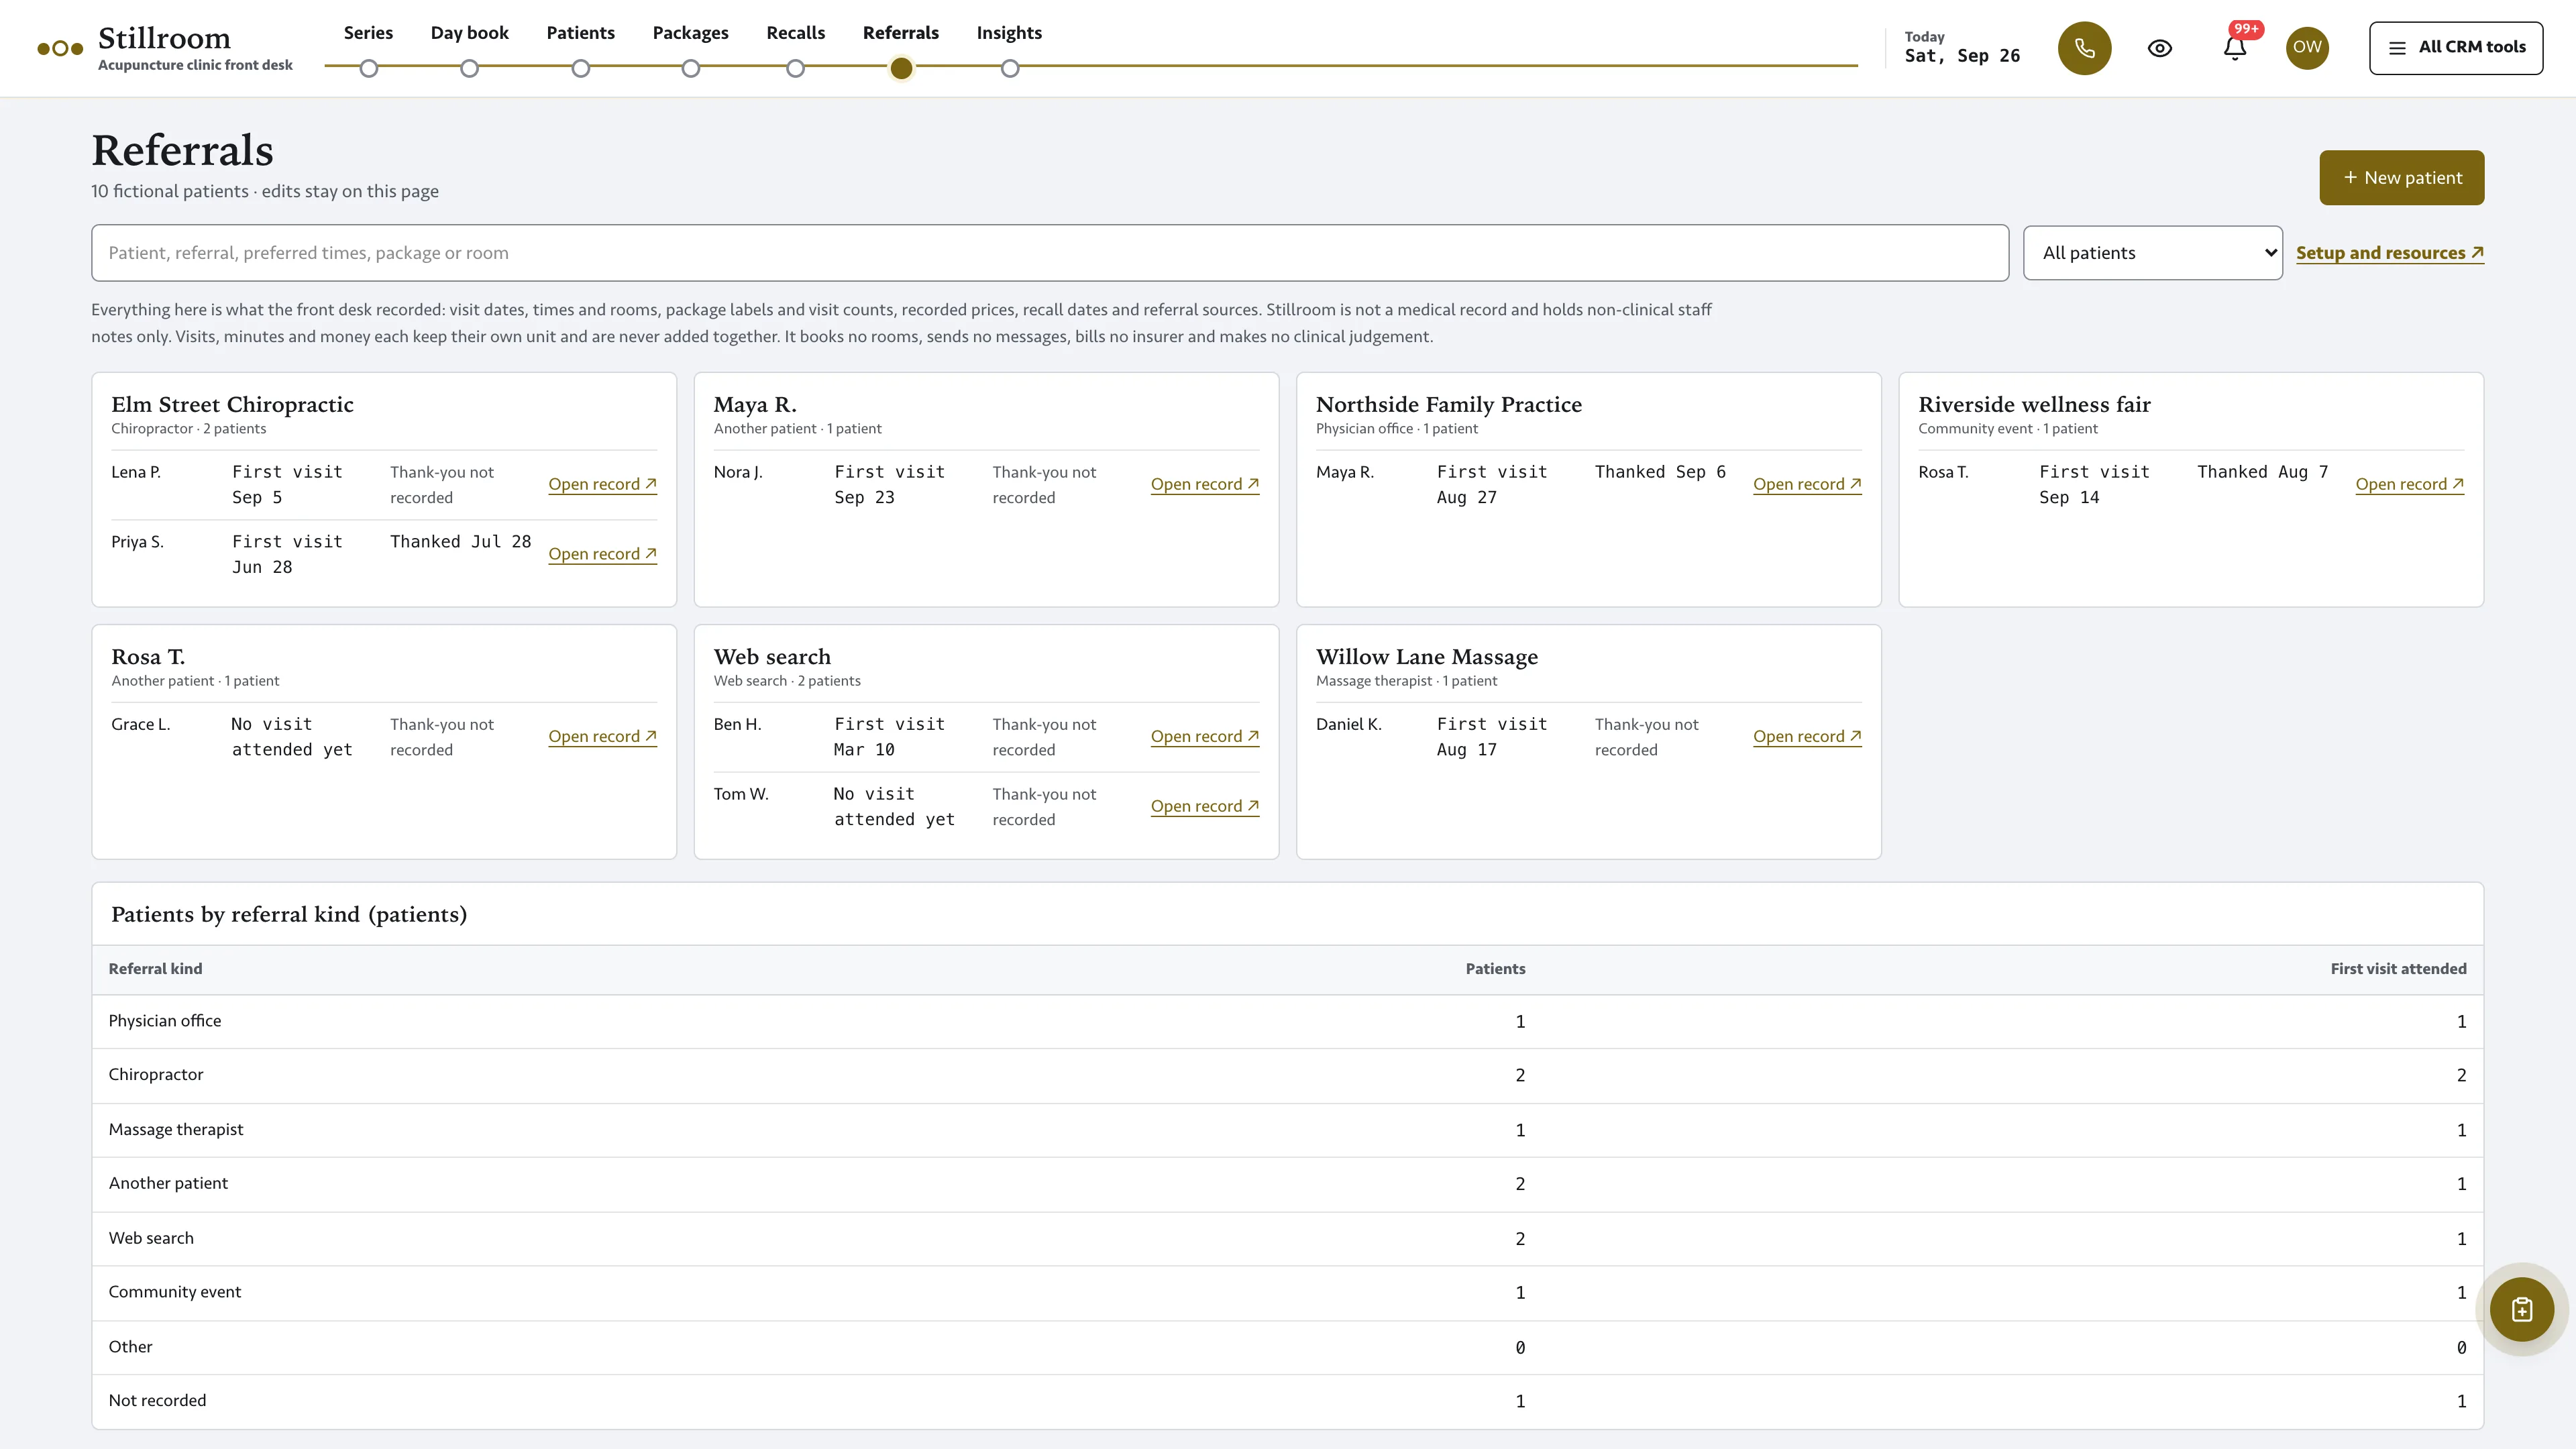Click the Web search card heading
Viewport: 2576px width, 1449px height.
(772, 657)
